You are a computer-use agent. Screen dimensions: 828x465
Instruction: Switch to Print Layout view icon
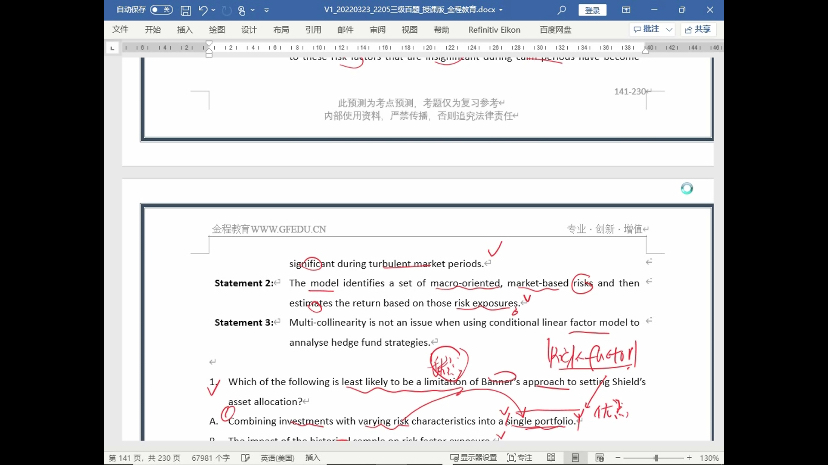[575, 458]
